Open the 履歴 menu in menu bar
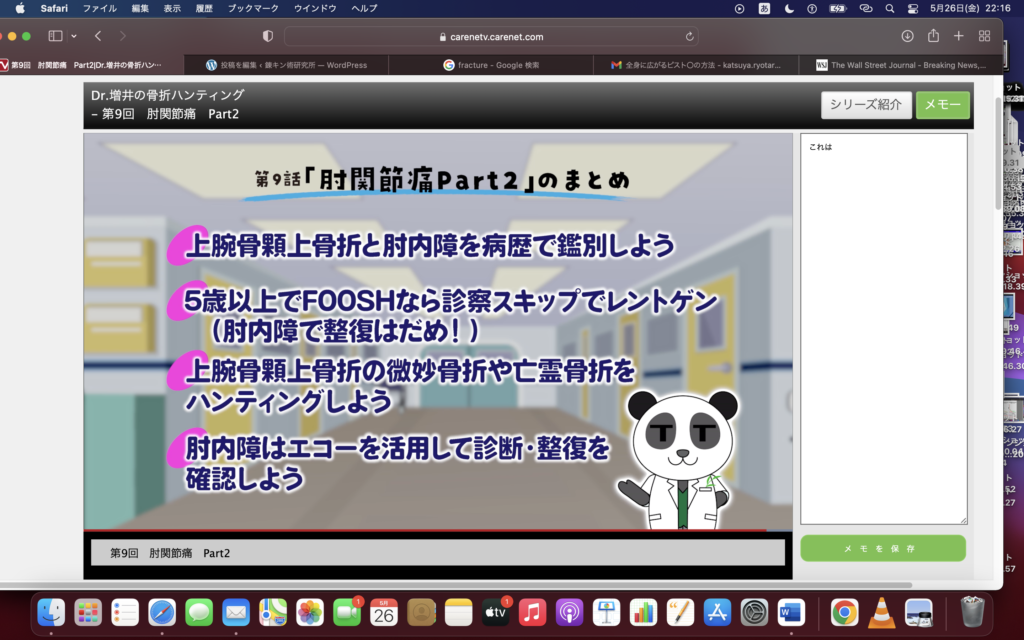The image size is (1024, 640). coord(203,8)
